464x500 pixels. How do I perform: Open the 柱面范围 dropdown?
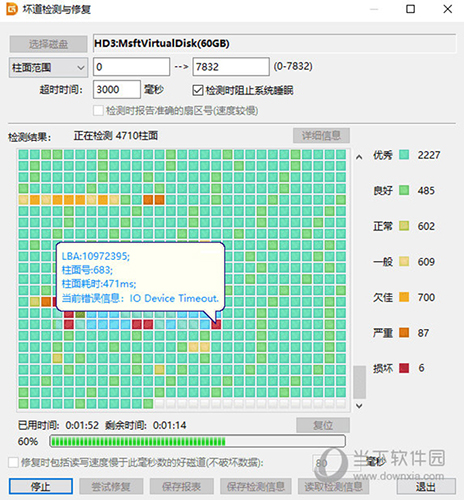(x=48, y=68)
